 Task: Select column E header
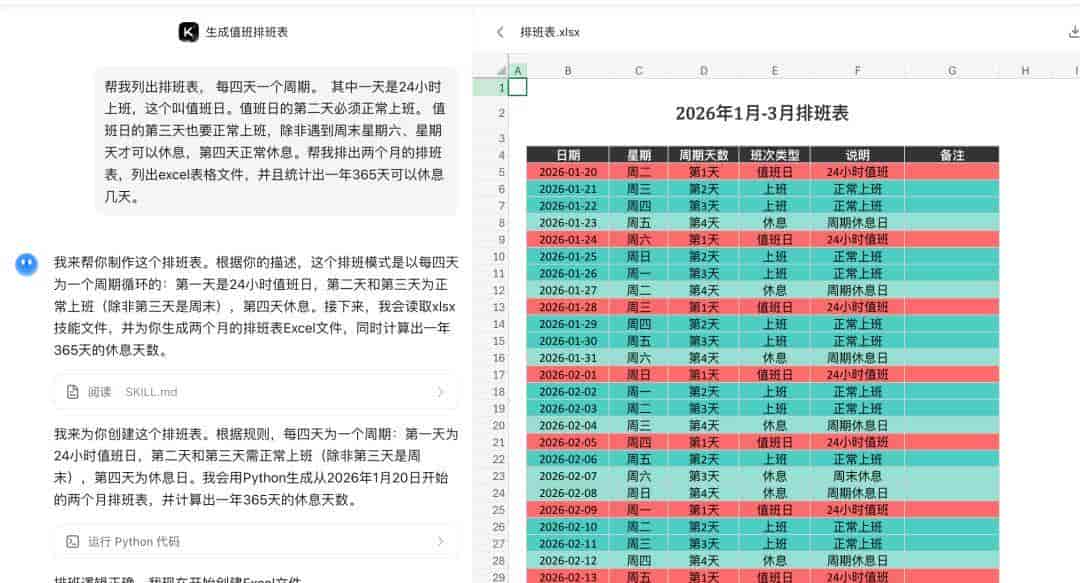pyautogui.click(x=775, y=70)
